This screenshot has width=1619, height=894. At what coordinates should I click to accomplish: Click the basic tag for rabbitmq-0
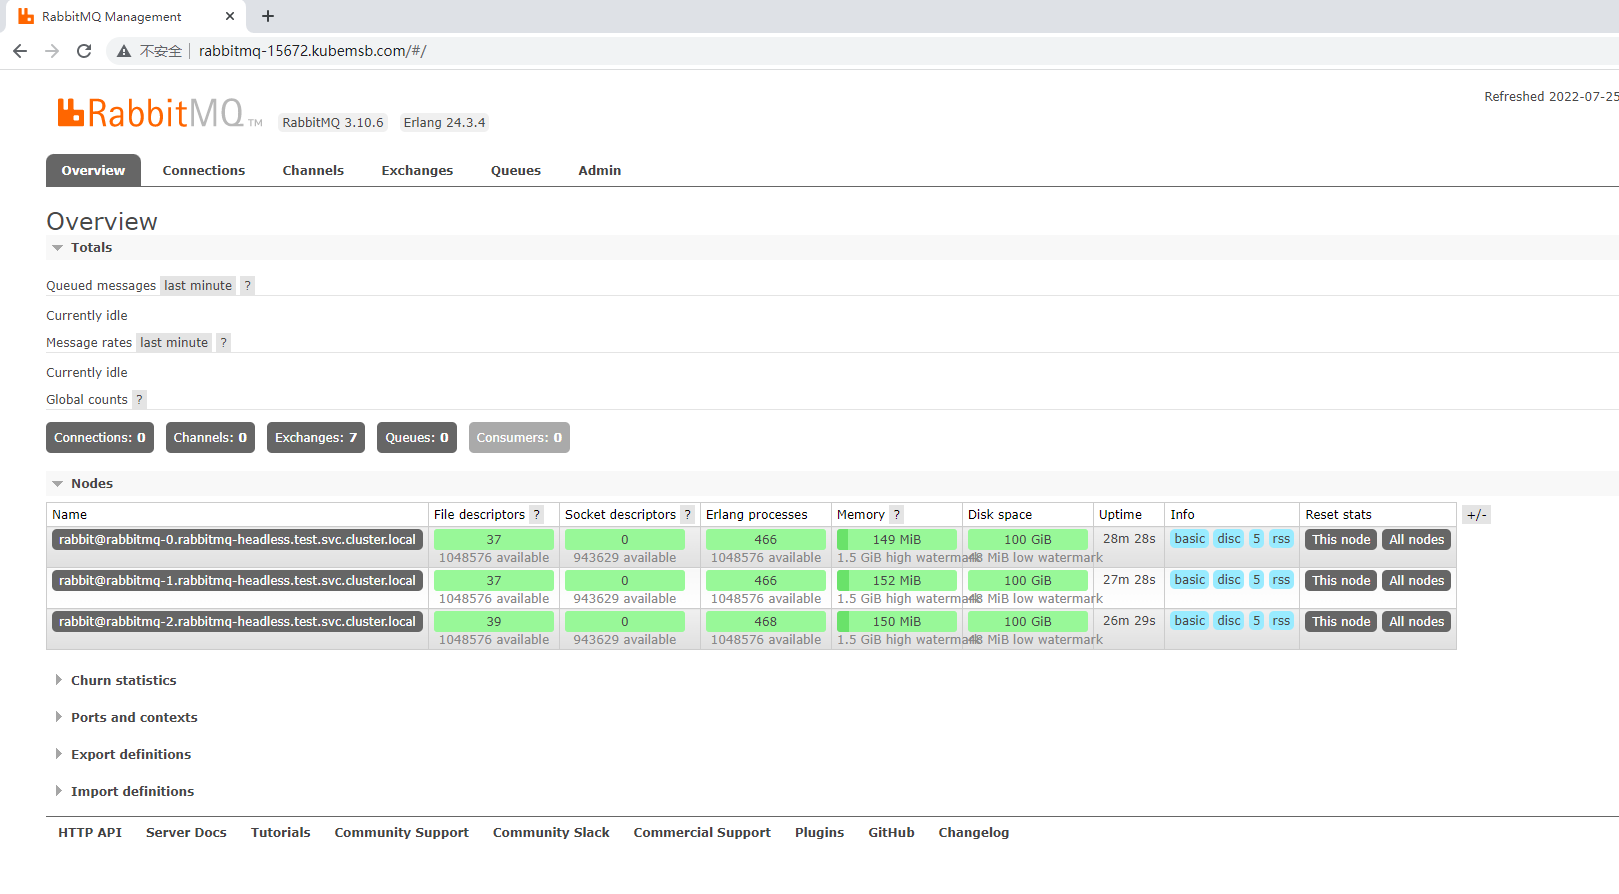click(x=1190, y=539)
